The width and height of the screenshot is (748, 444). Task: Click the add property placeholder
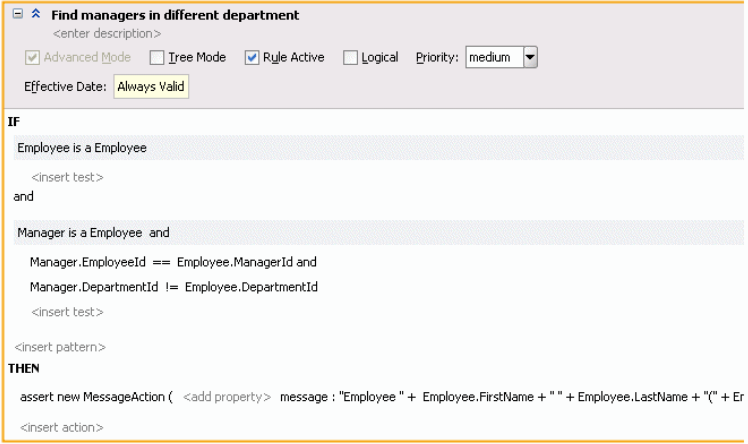(227, 397)
